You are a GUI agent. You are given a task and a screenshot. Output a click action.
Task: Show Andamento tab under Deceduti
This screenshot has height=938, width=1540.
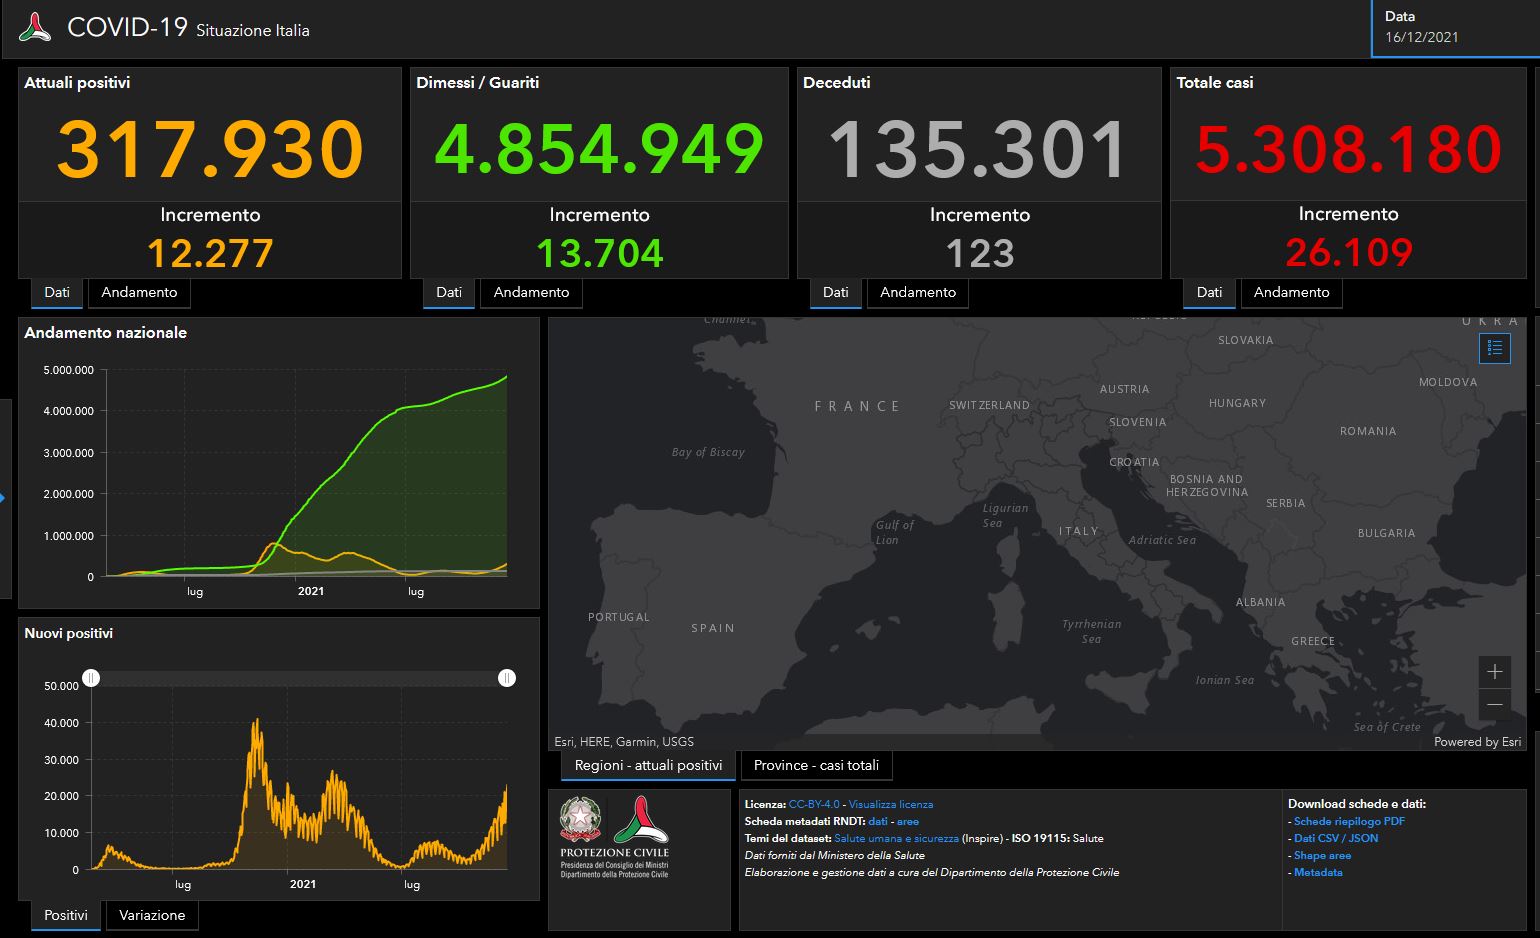click(x=917, y=292)
